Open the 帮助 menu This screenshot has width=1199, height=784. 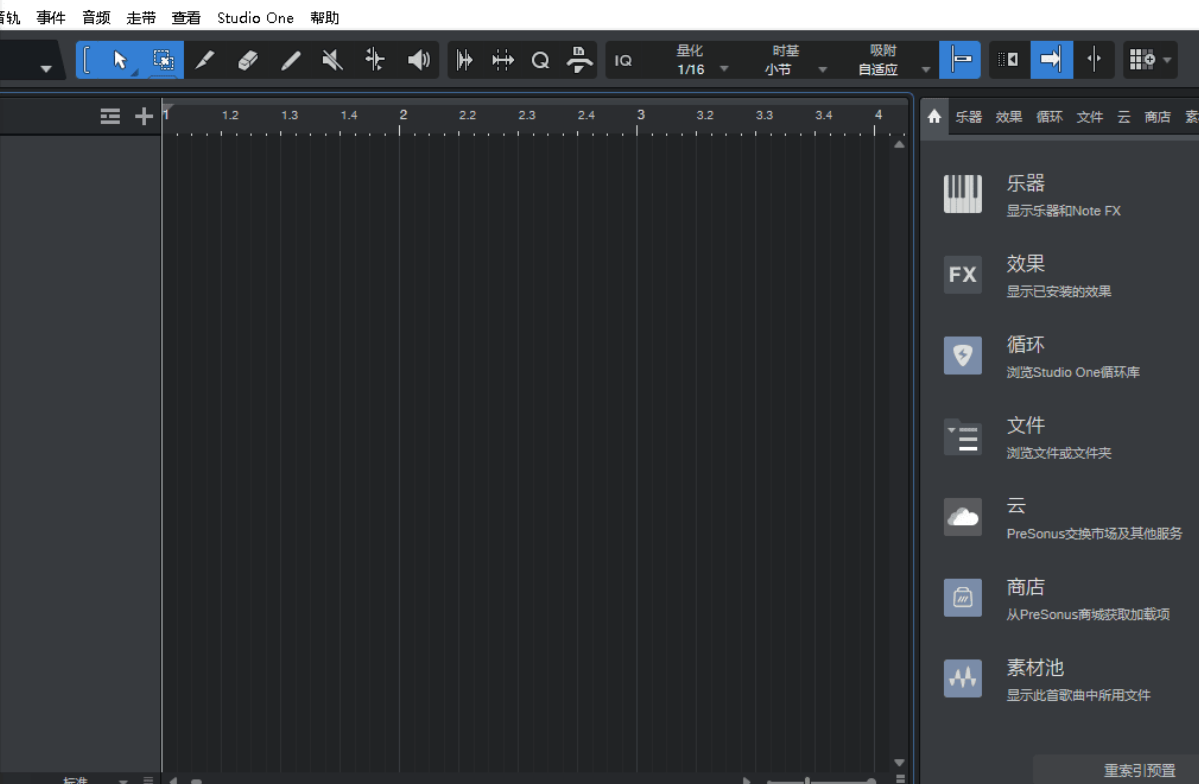324,18
